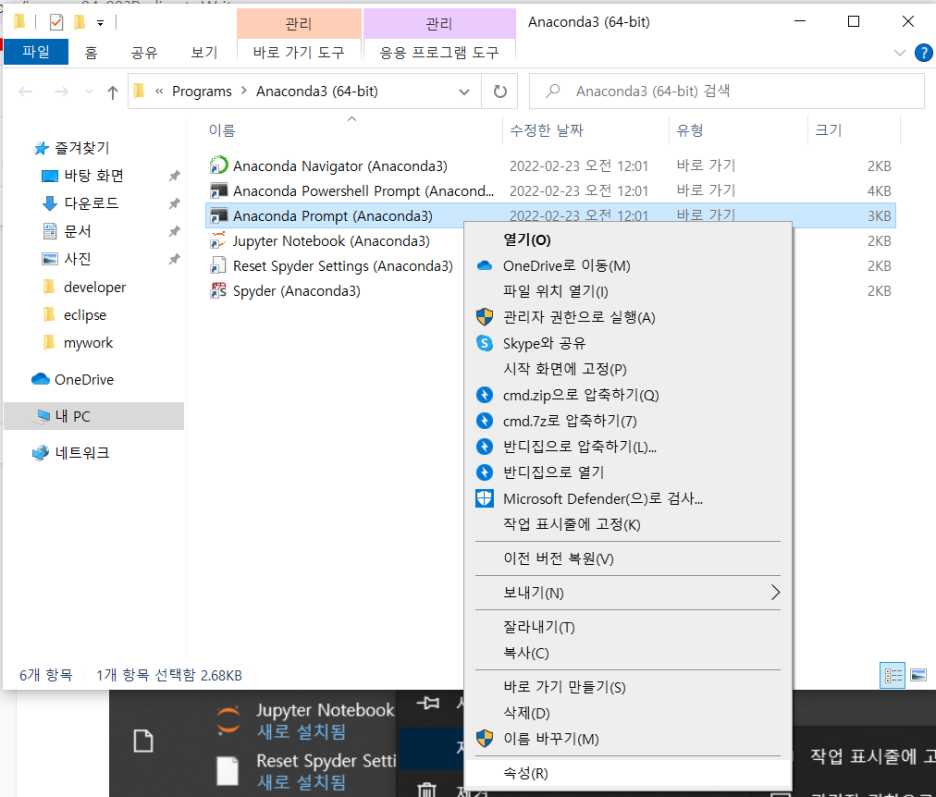Choose 반디집으로 열기 entry

[628, 472]
